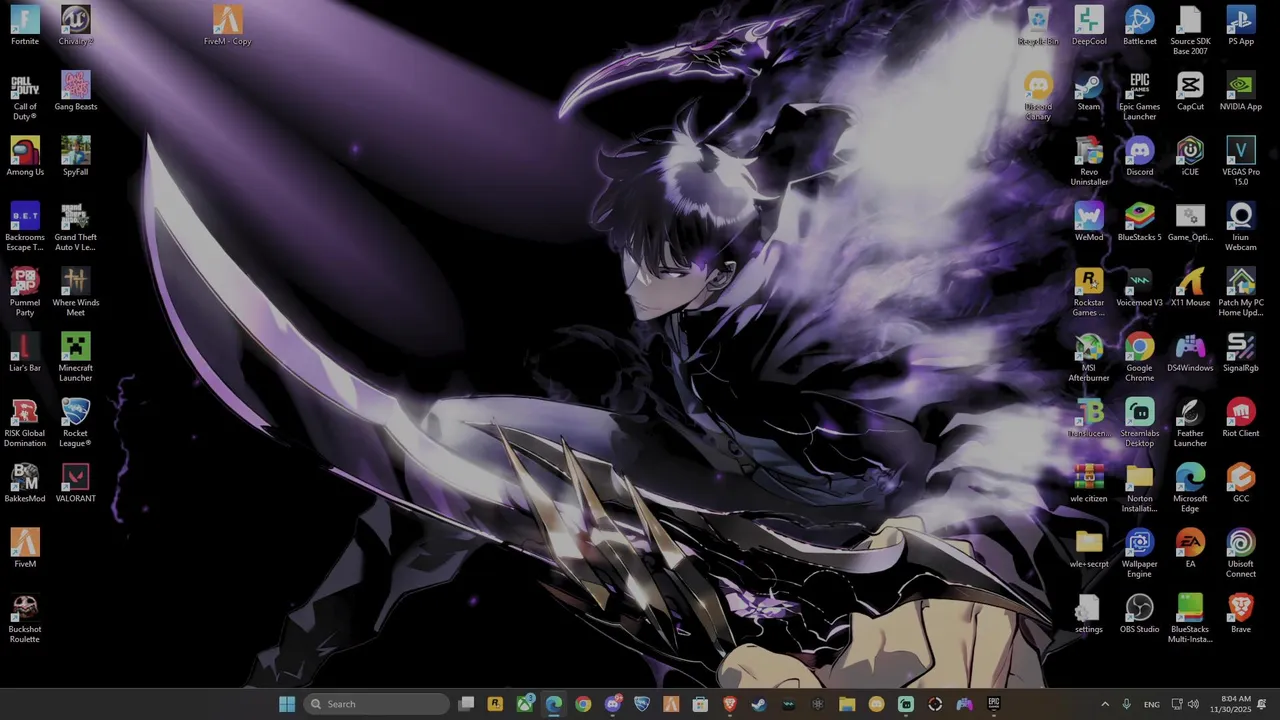Image resolution: width=1280 pixels, height=720 pixels.
Task: Select the FiveM - Copy desktop icon
Action: [x=227, y=26]
